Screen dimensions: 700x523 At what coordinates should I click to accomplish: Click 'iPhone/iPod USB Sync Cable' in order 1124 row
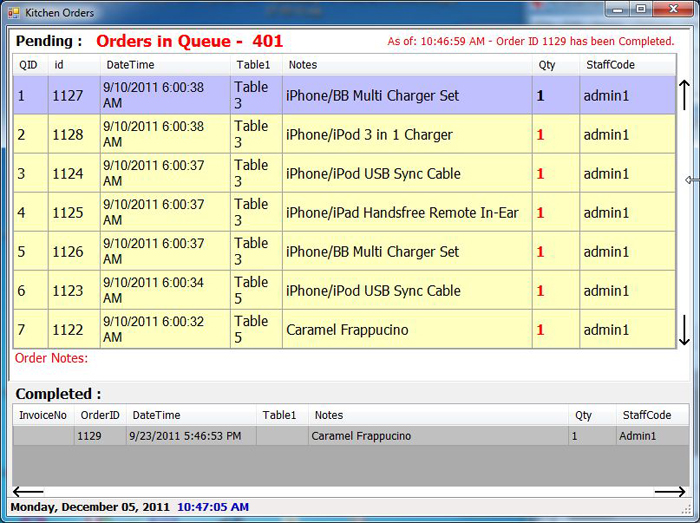[x=407, y=173]
